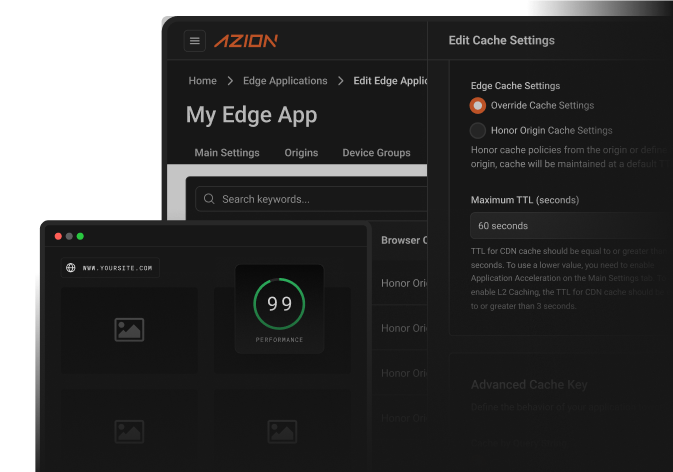Image resolution: width=673 pixels, height=472 pixels.
Task: Open Edge Applications breadcrumb link
Action: [x=285, y=81]
